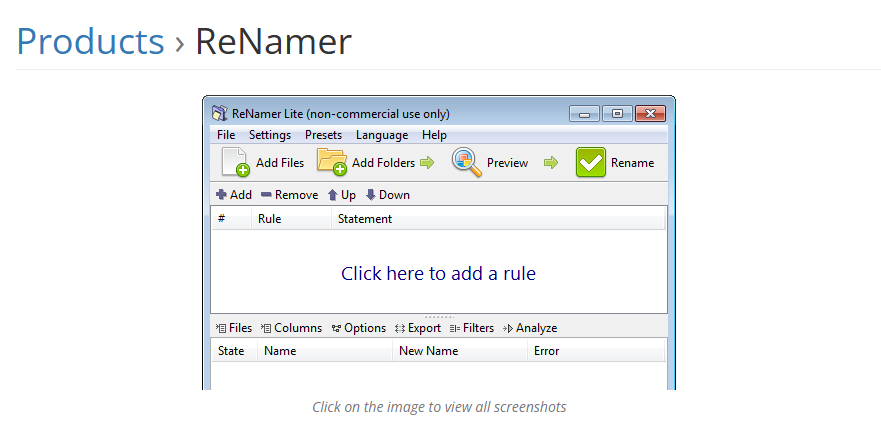Sort by Error column header
Image resolution: width=881 pixels, height=432 pixels.
pos(596,351)
